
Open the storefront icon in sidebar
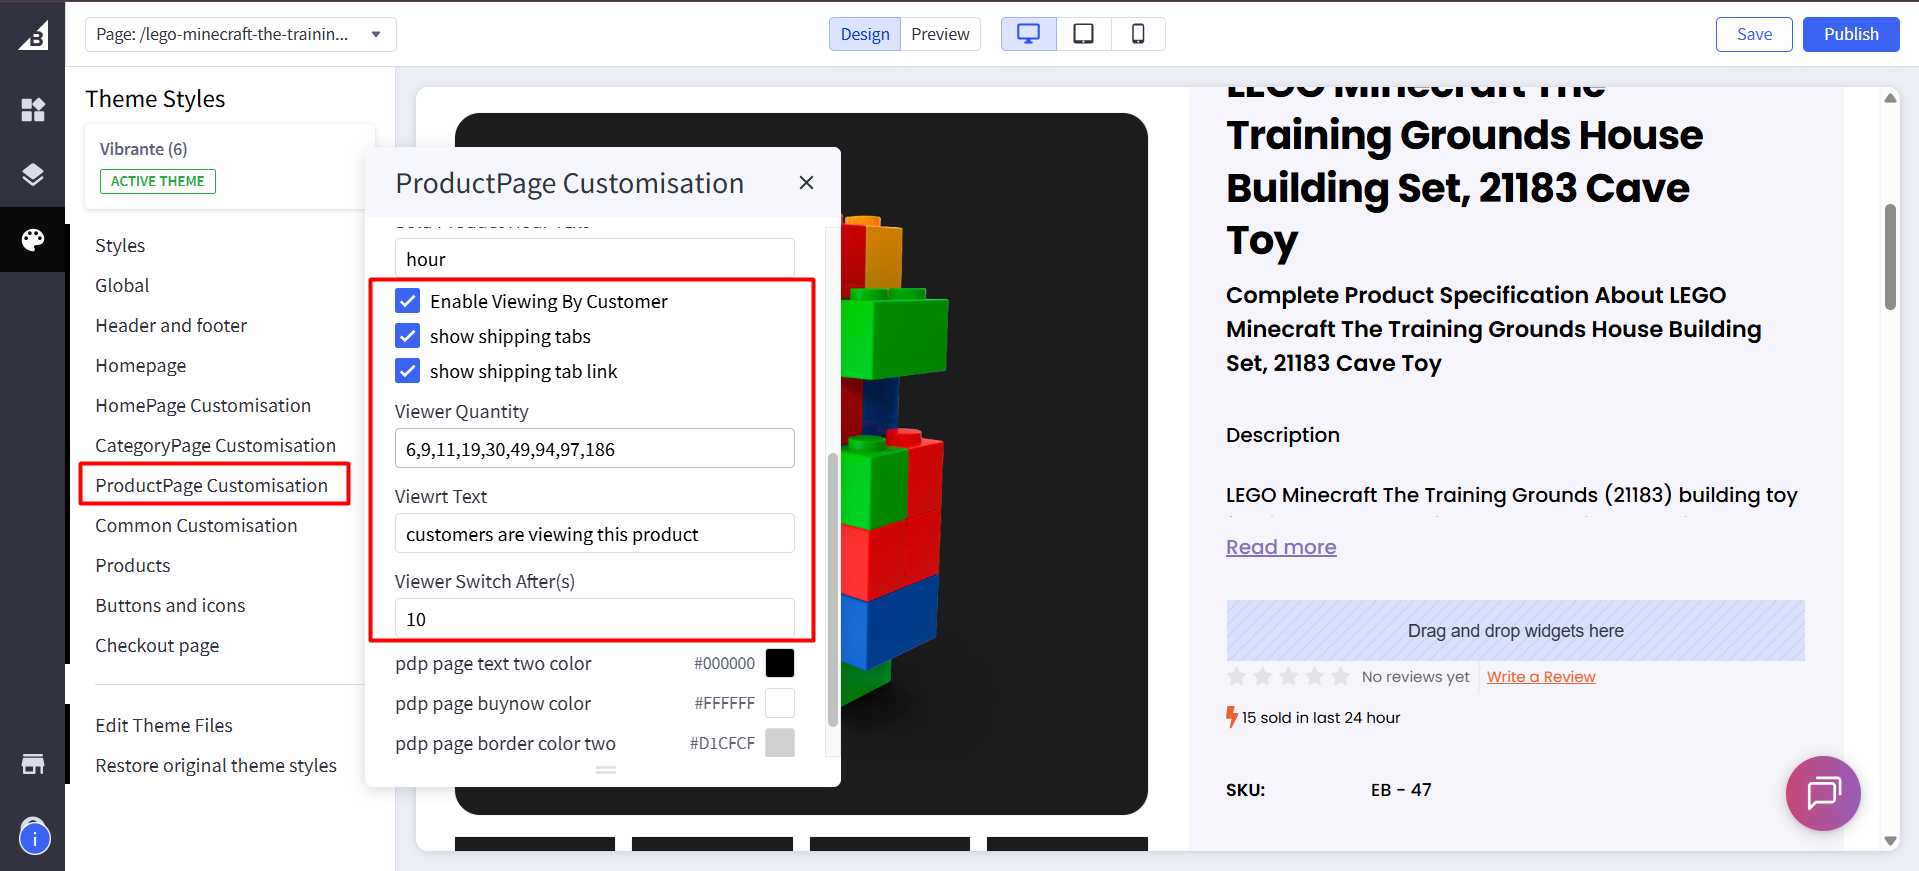[33, 765]
